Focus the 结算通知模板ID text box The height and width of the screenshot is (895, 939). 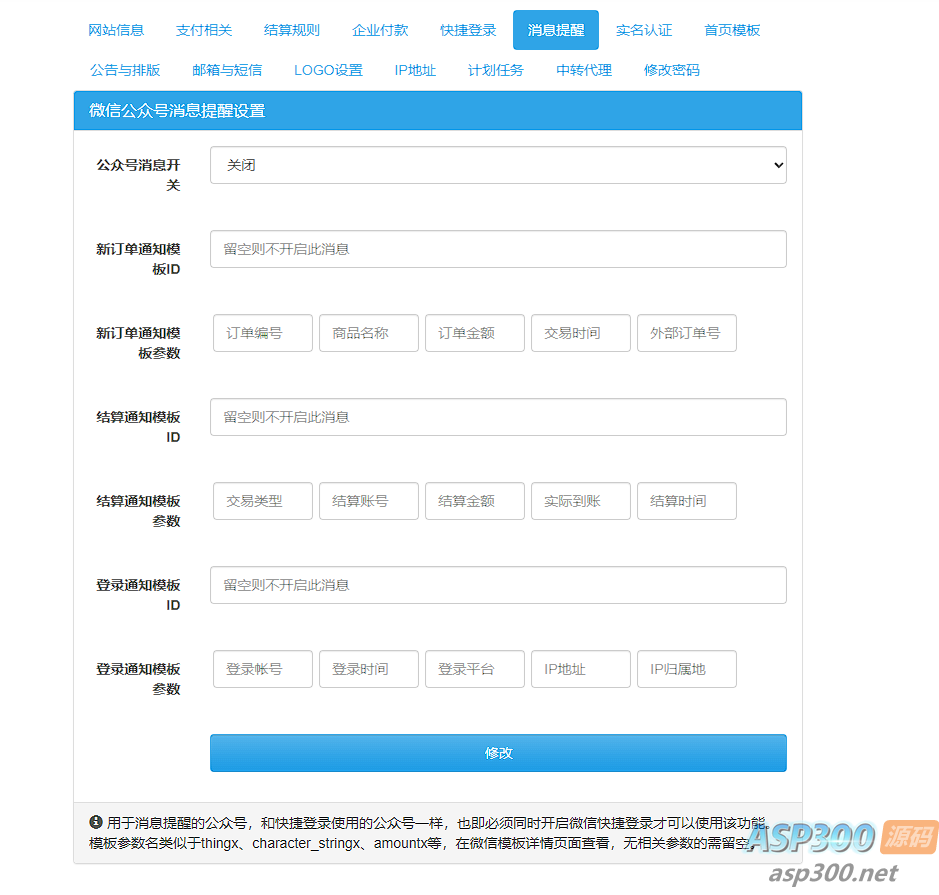click(497, 417)
